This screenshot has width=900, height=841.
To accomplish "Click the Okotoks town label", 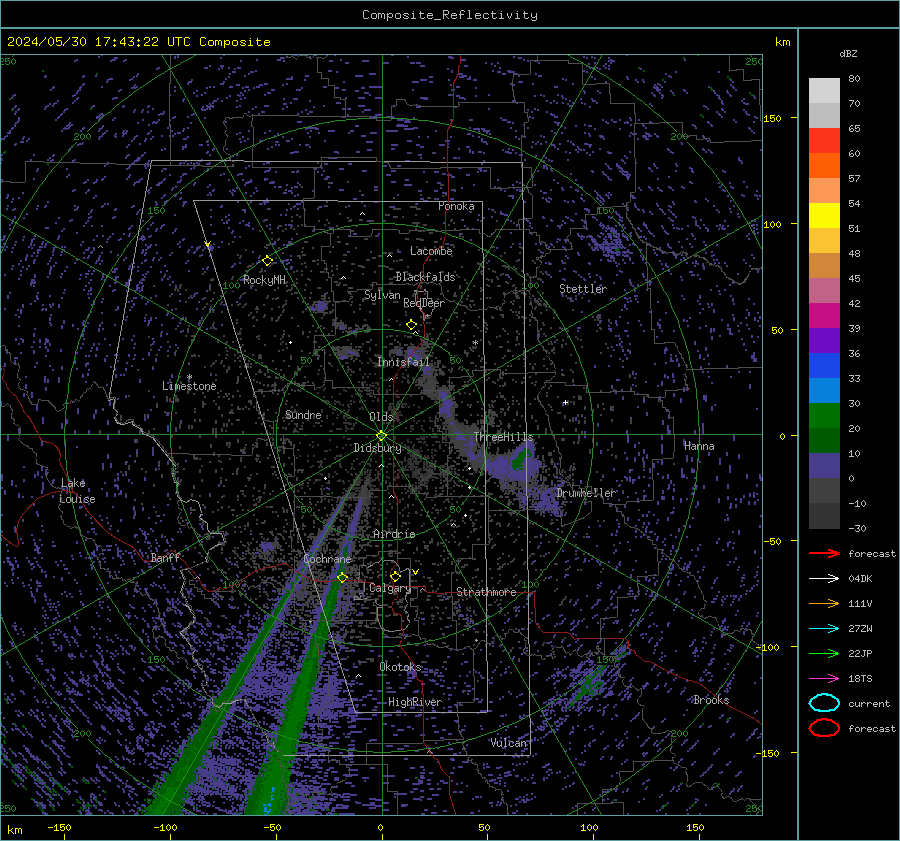I will click(400, 667).
